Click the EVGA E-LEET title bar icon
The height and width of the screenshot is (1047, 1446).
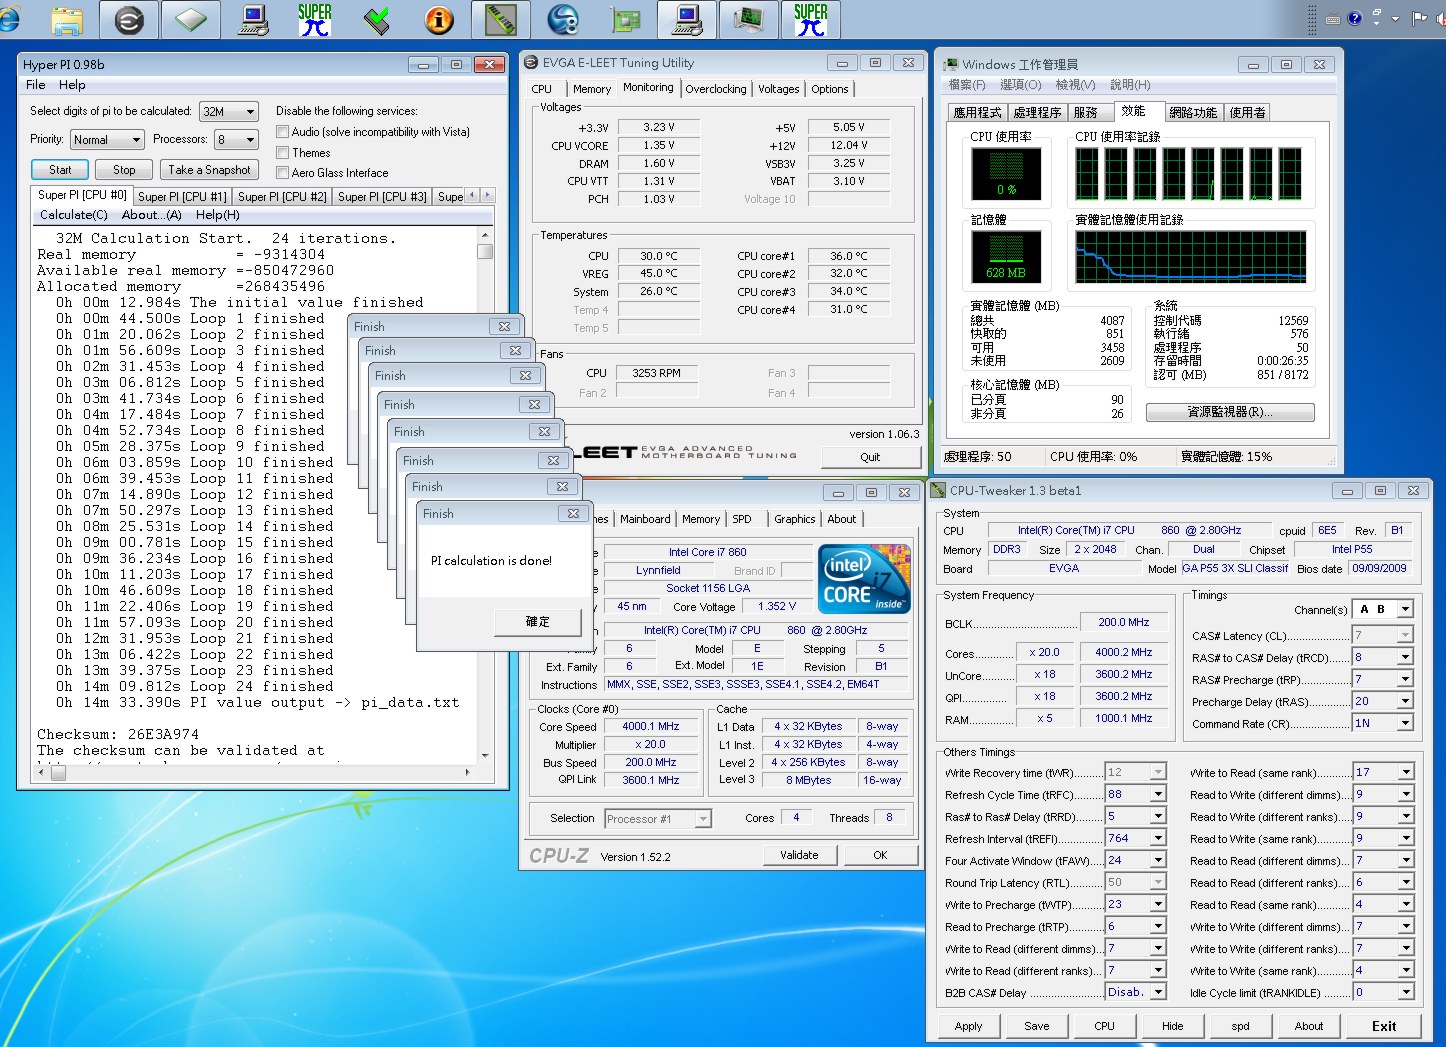[x=531, y=62]
